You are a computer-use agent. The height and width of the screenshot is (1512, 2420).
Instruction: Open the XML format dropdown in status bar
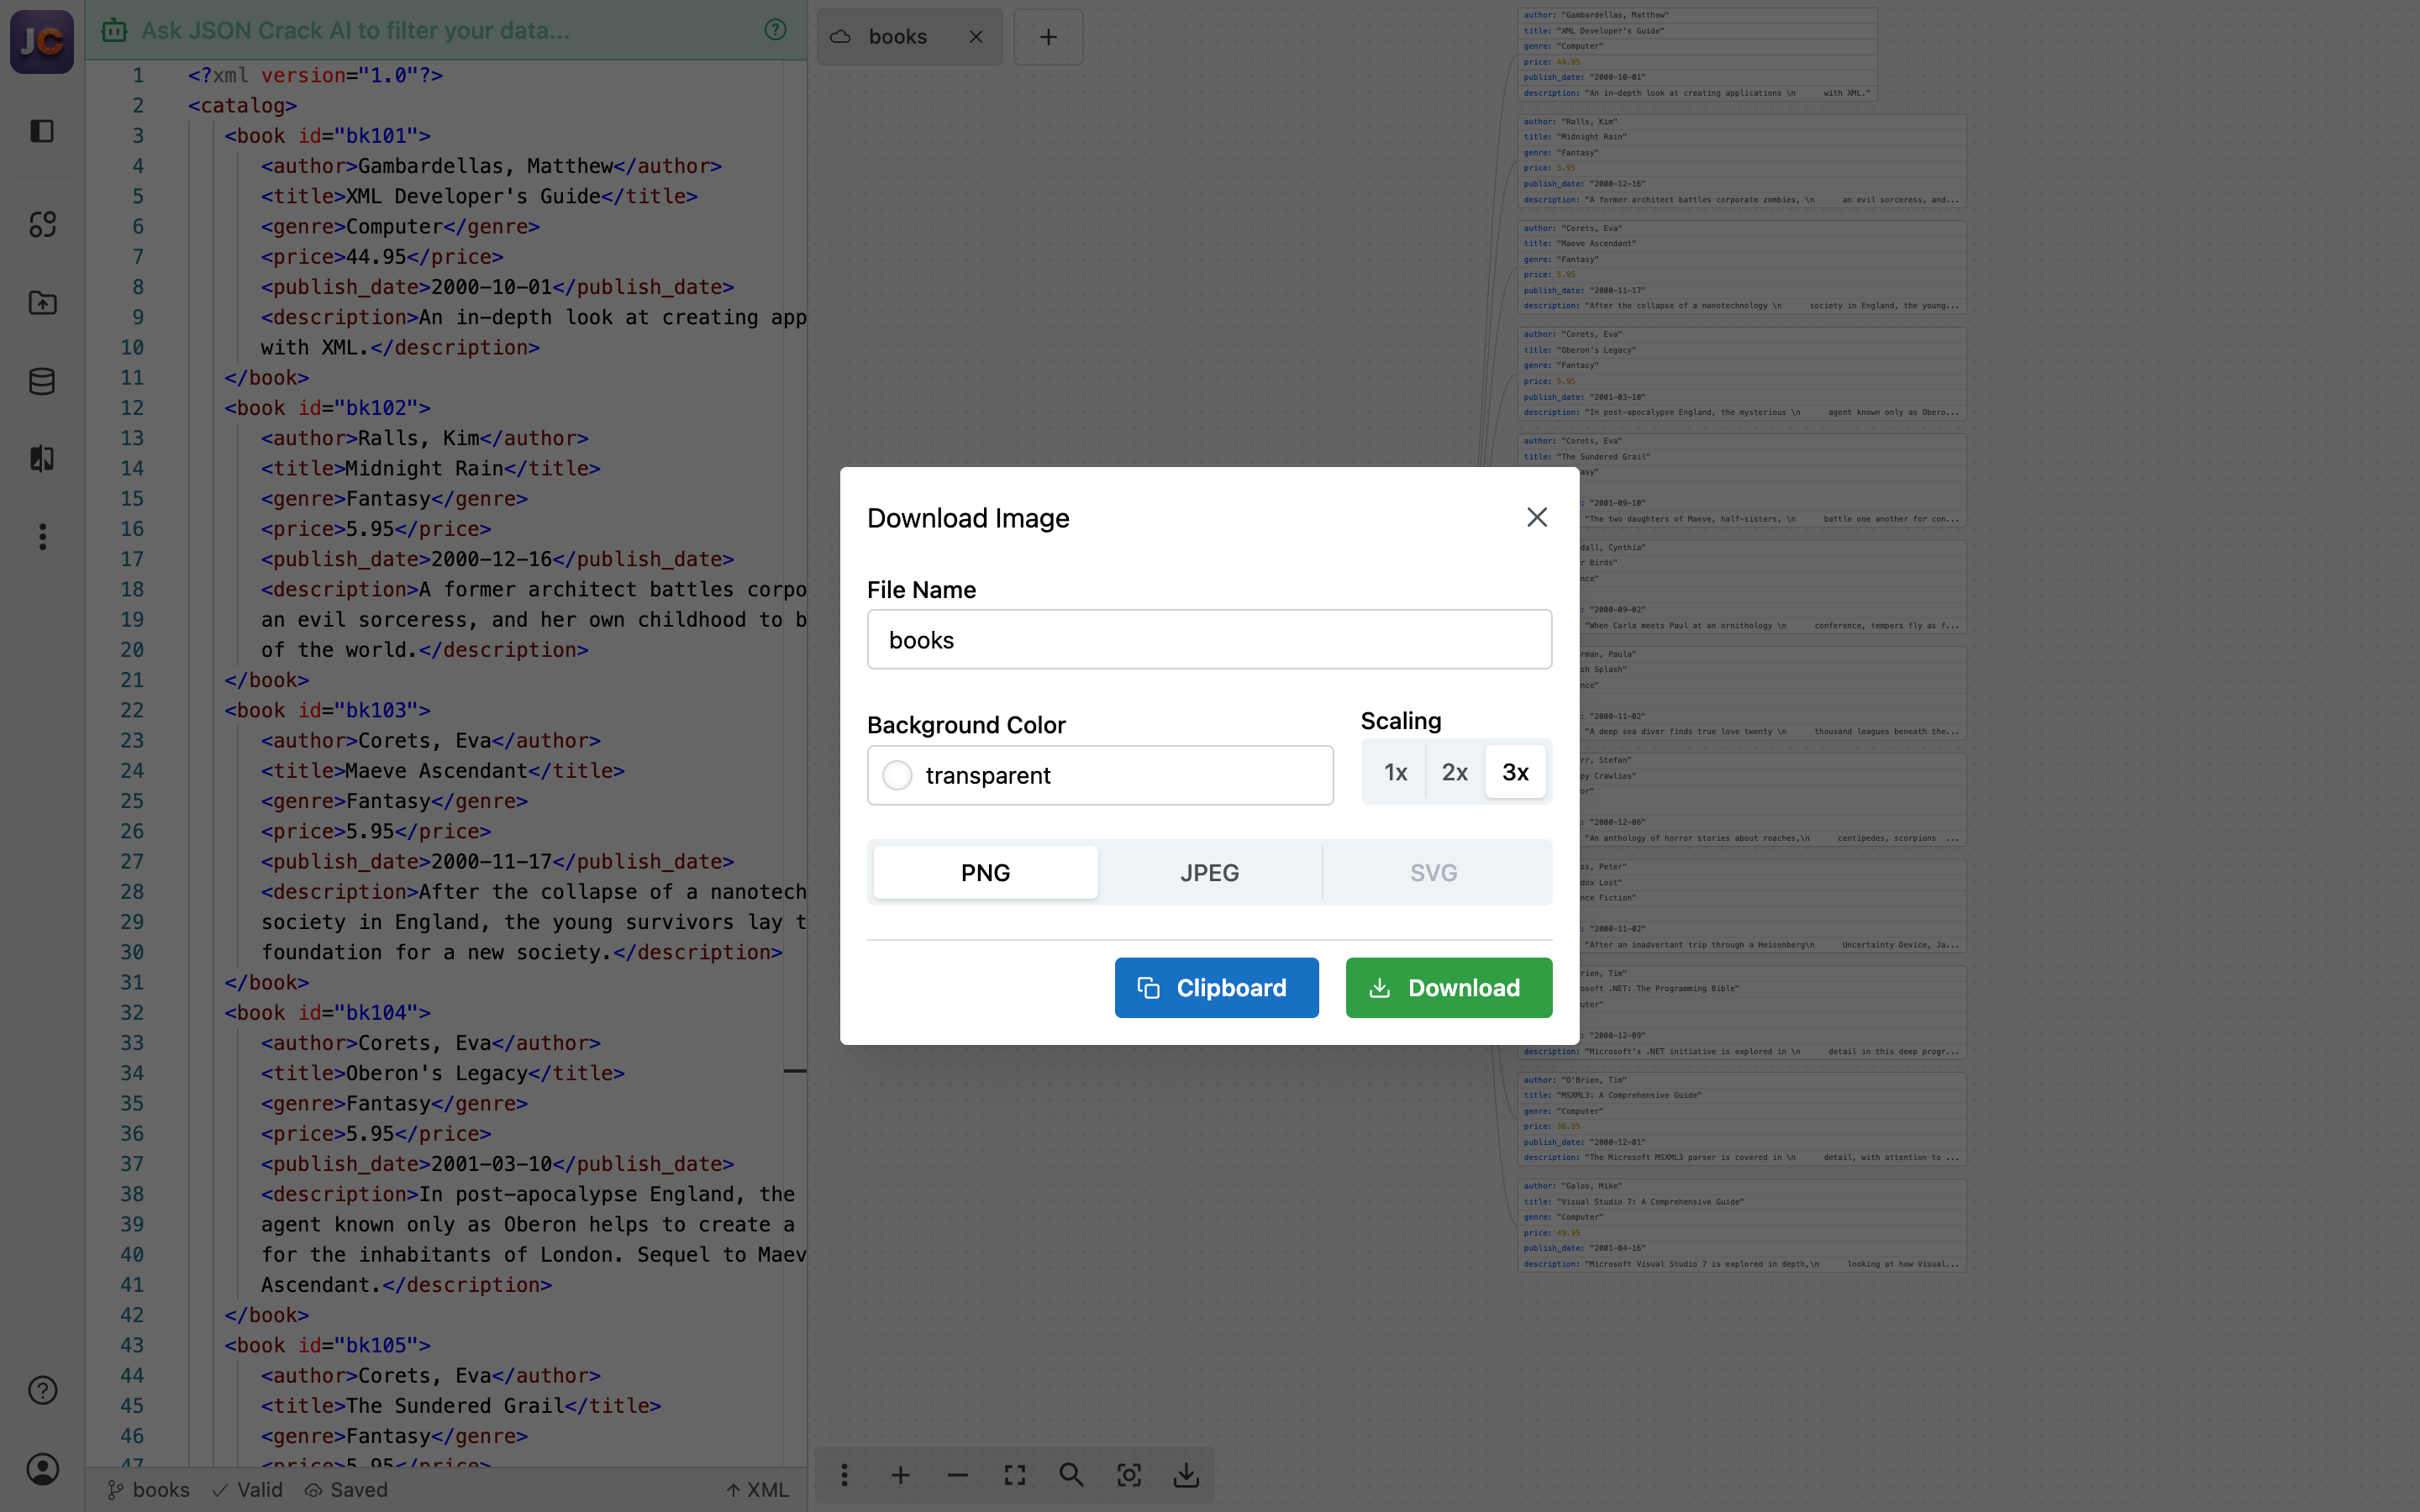(757, 1489)
